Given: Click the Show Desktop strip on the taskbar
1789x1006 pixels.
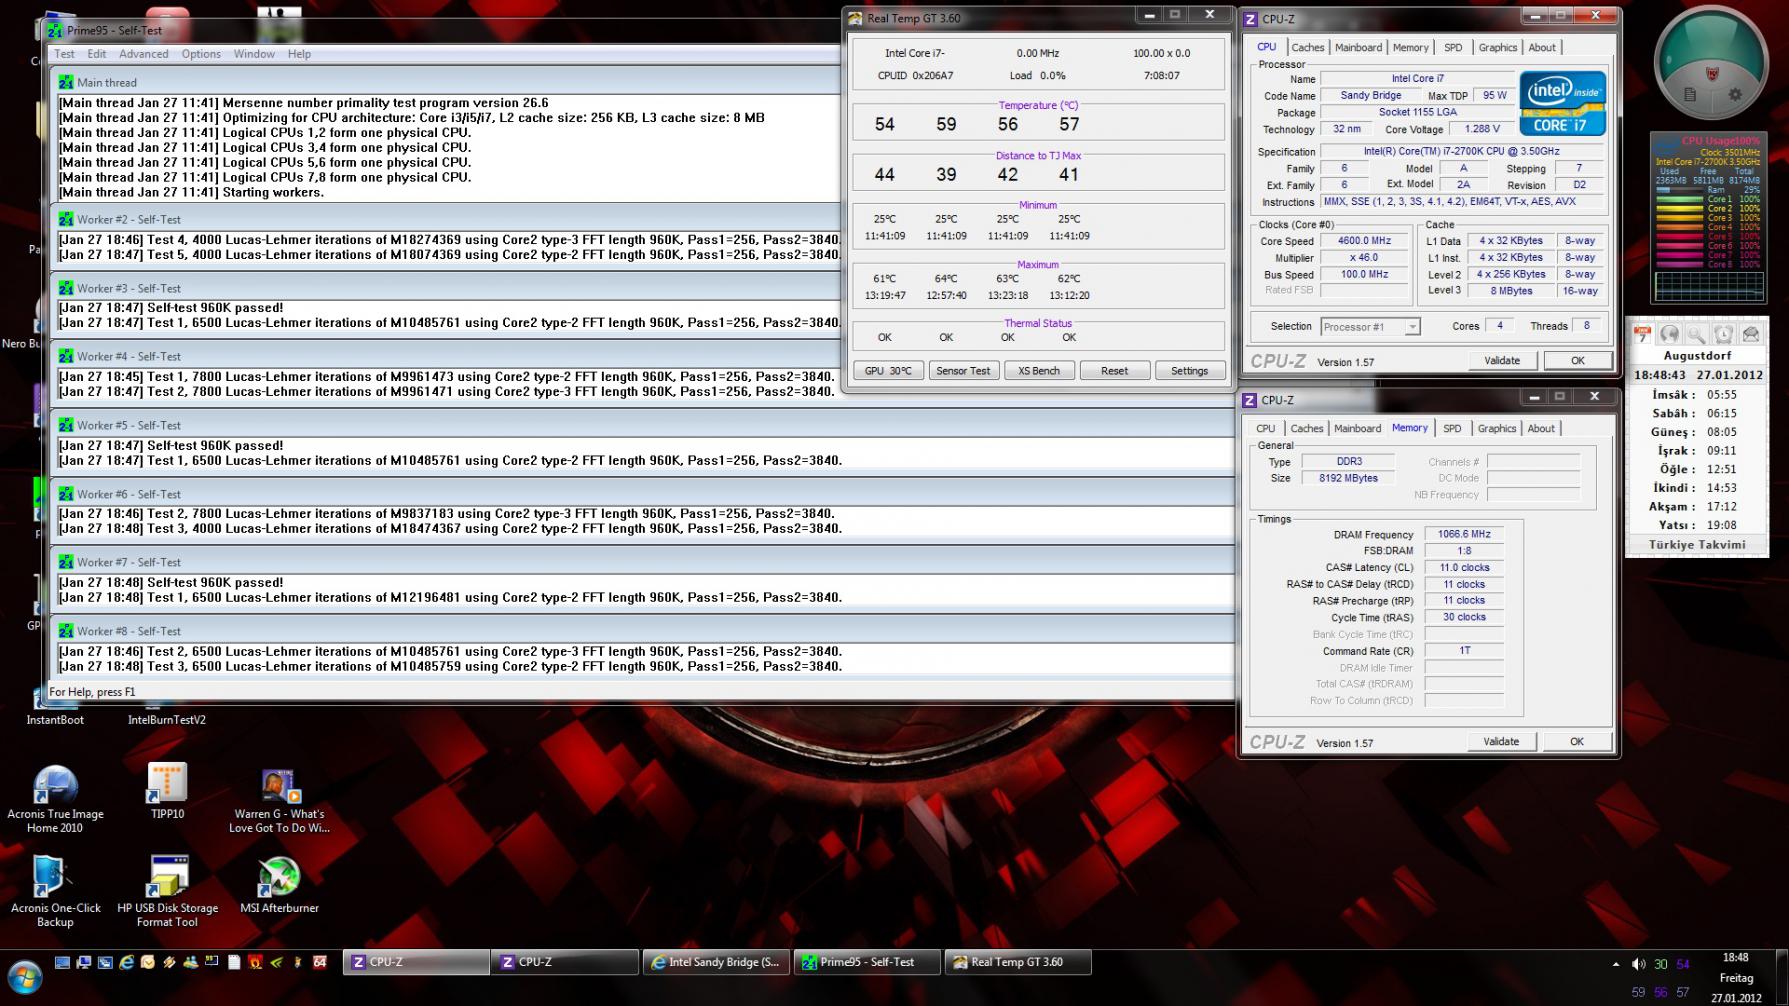Looking at the screenshot, I should [x=1781, y=978].
